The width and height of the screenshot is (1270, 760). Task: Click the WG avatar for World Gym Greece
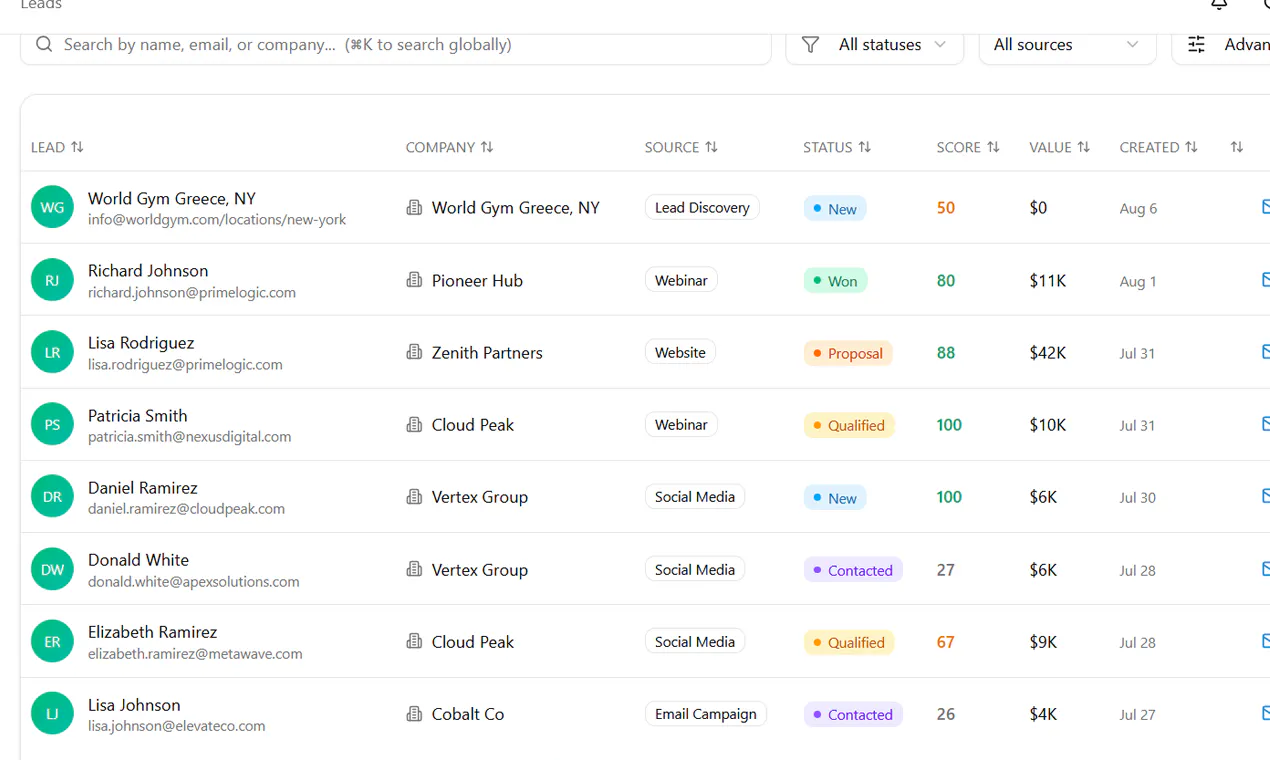52,208
